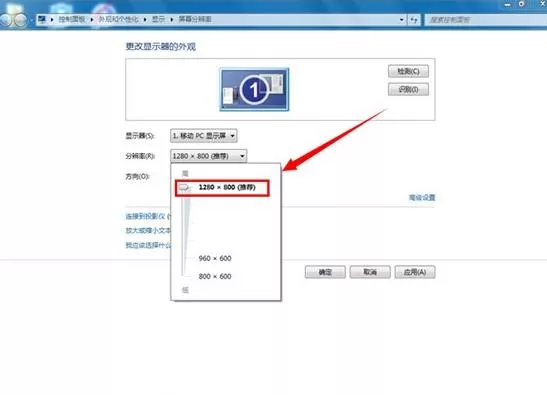This screenshot has width=547, height=395.
Task: Click the Apply (应用) button
Action: point(415,272)
